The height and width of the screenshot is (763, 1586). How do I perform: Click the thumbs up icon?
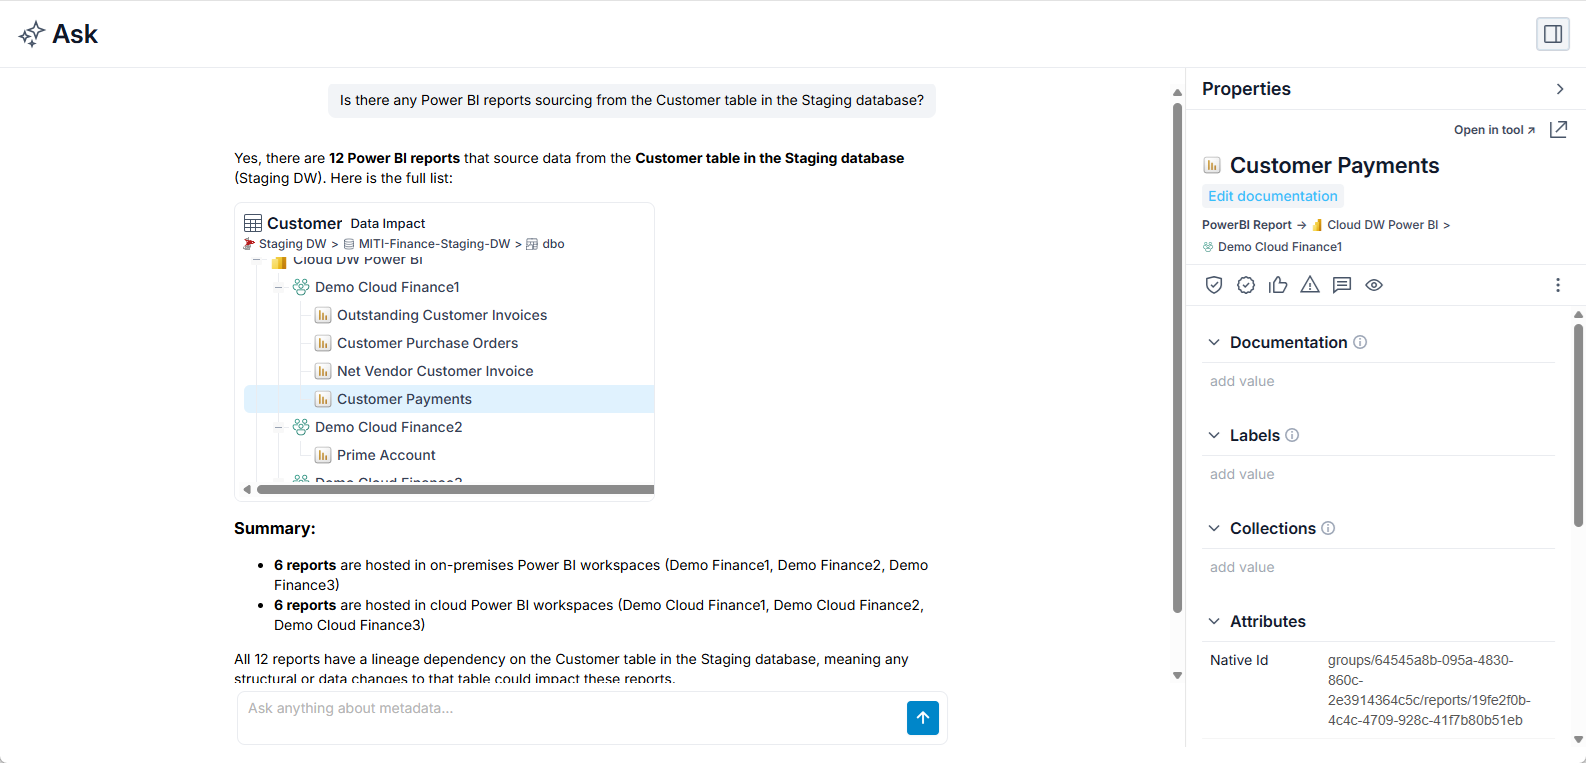coord(1278,285)
